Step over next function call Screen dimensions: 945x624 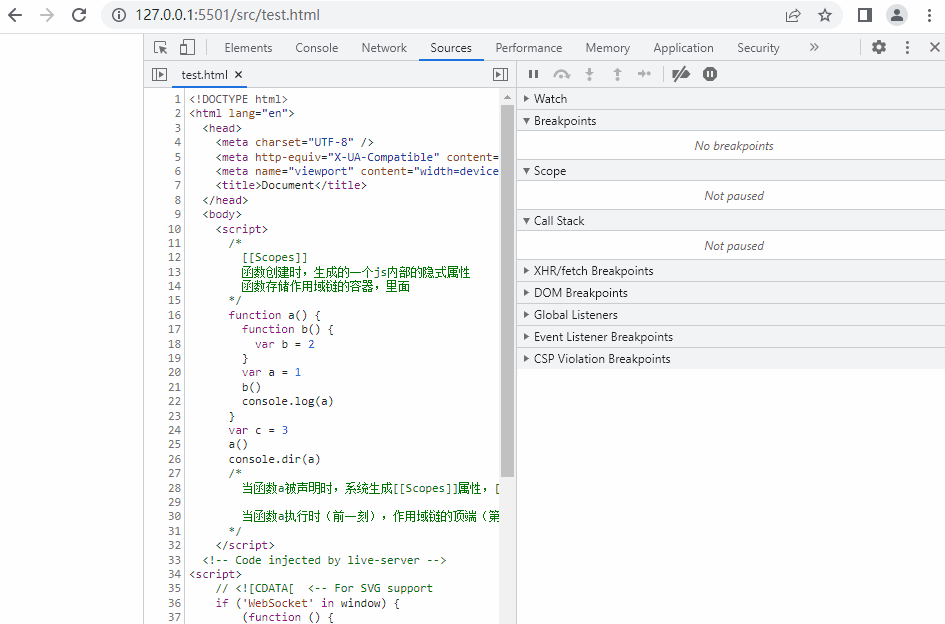point(562,74)
